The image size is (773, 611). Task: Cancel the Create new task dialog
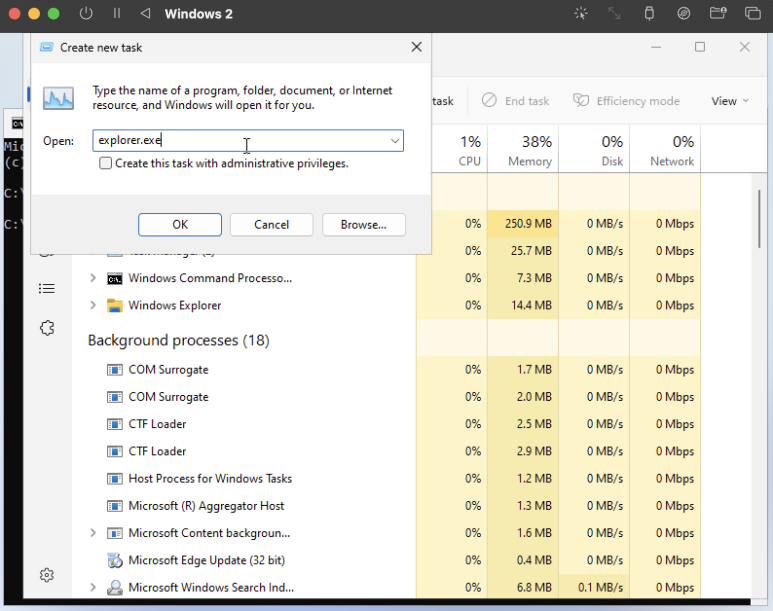(271, 224)
